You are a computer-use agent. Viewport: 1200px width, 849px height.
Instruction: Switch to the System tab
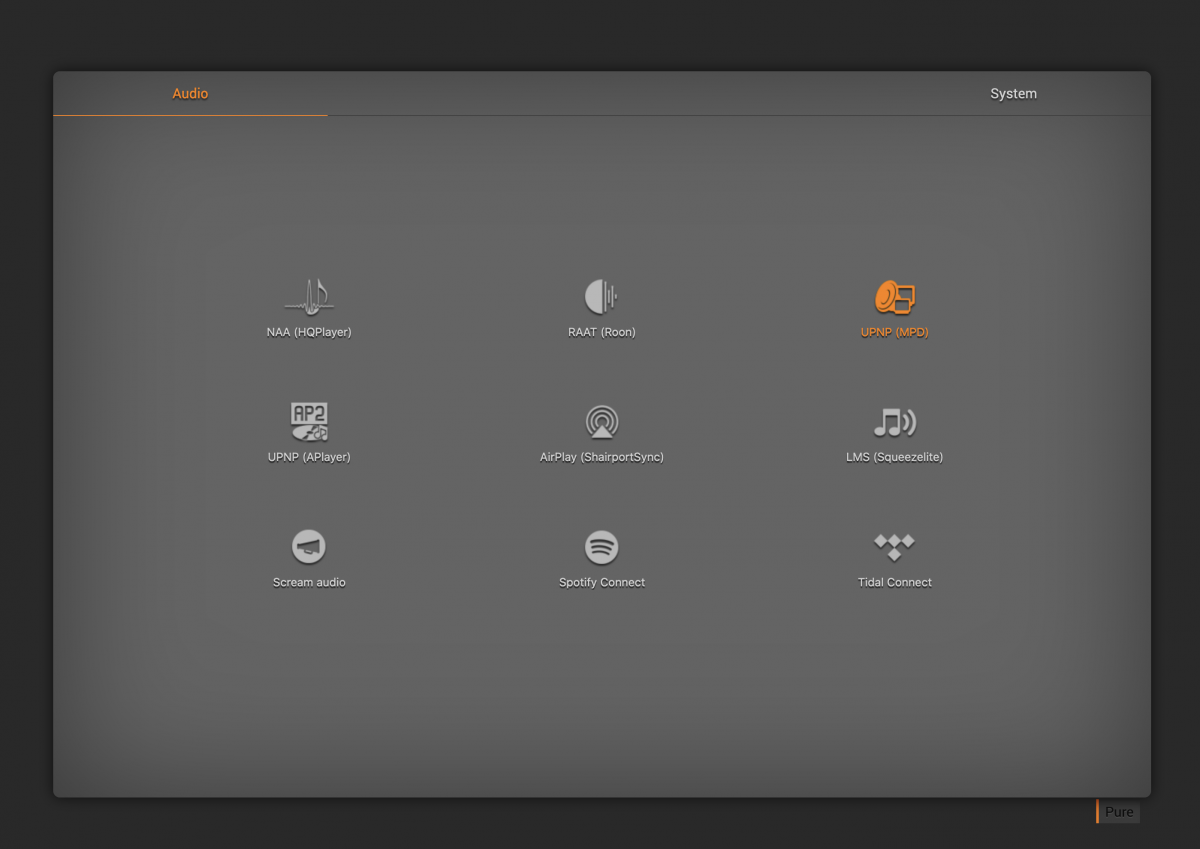(x=1013, y=94)
